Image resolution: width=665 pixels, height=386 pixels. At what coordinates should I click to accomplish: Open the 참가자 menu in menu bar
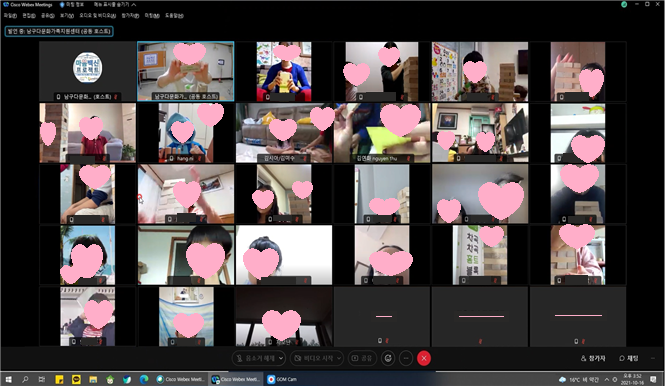[130, 16]
